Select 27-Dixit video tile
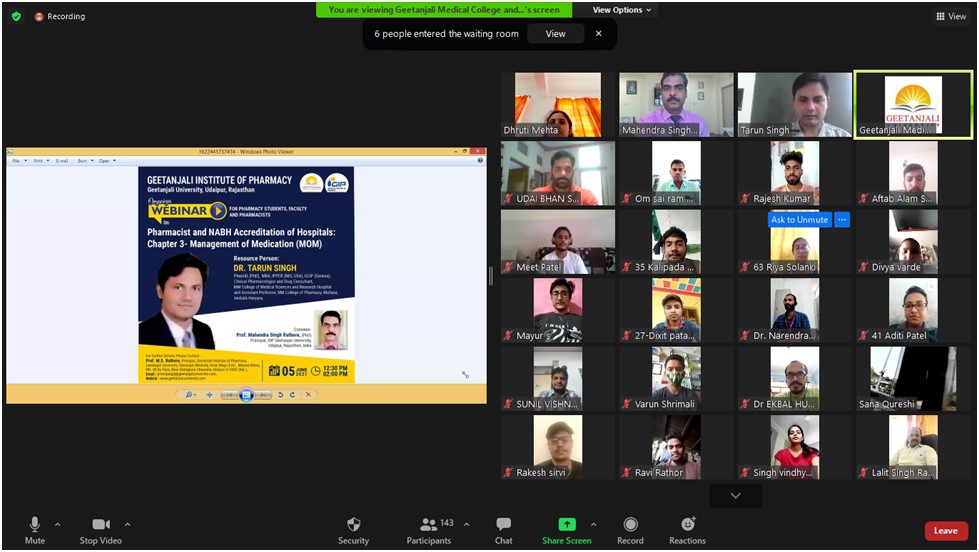The height and width of the screenshot is (552, 979). pos(676,310)
